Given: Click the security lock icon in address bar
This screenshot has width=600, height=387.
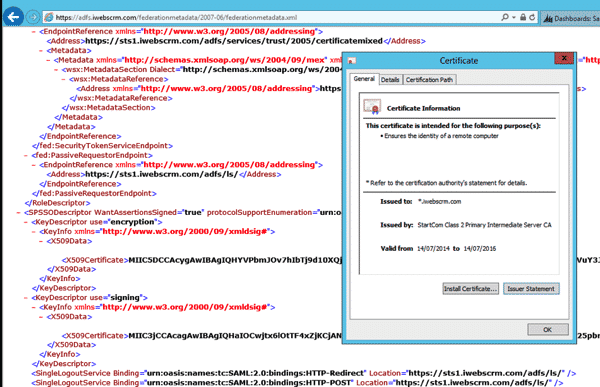Looking at the screenshot, I should click(x=523, y=17).
